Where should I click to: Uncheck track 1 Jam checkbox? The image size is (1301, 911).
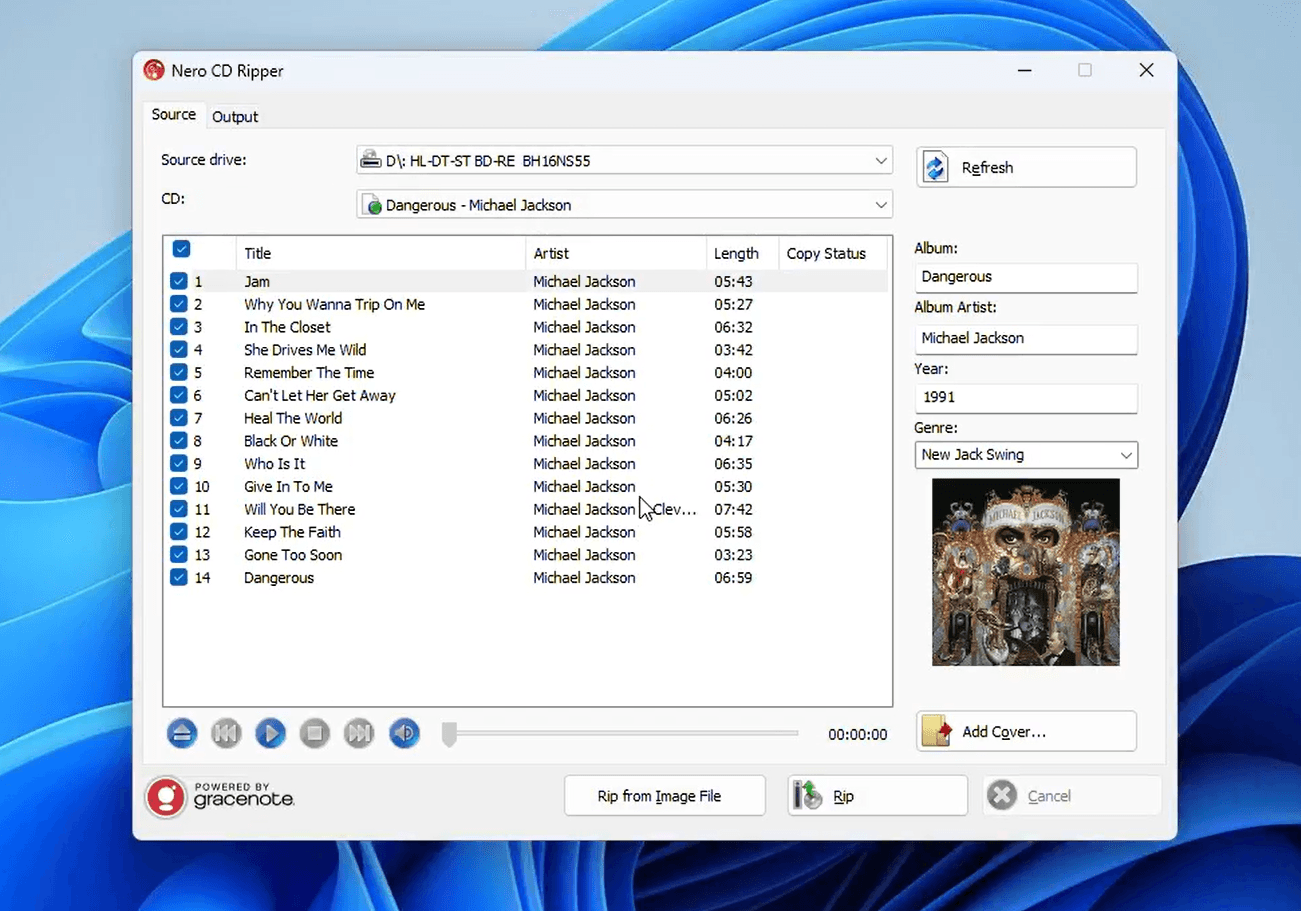(x=179, y=282)
